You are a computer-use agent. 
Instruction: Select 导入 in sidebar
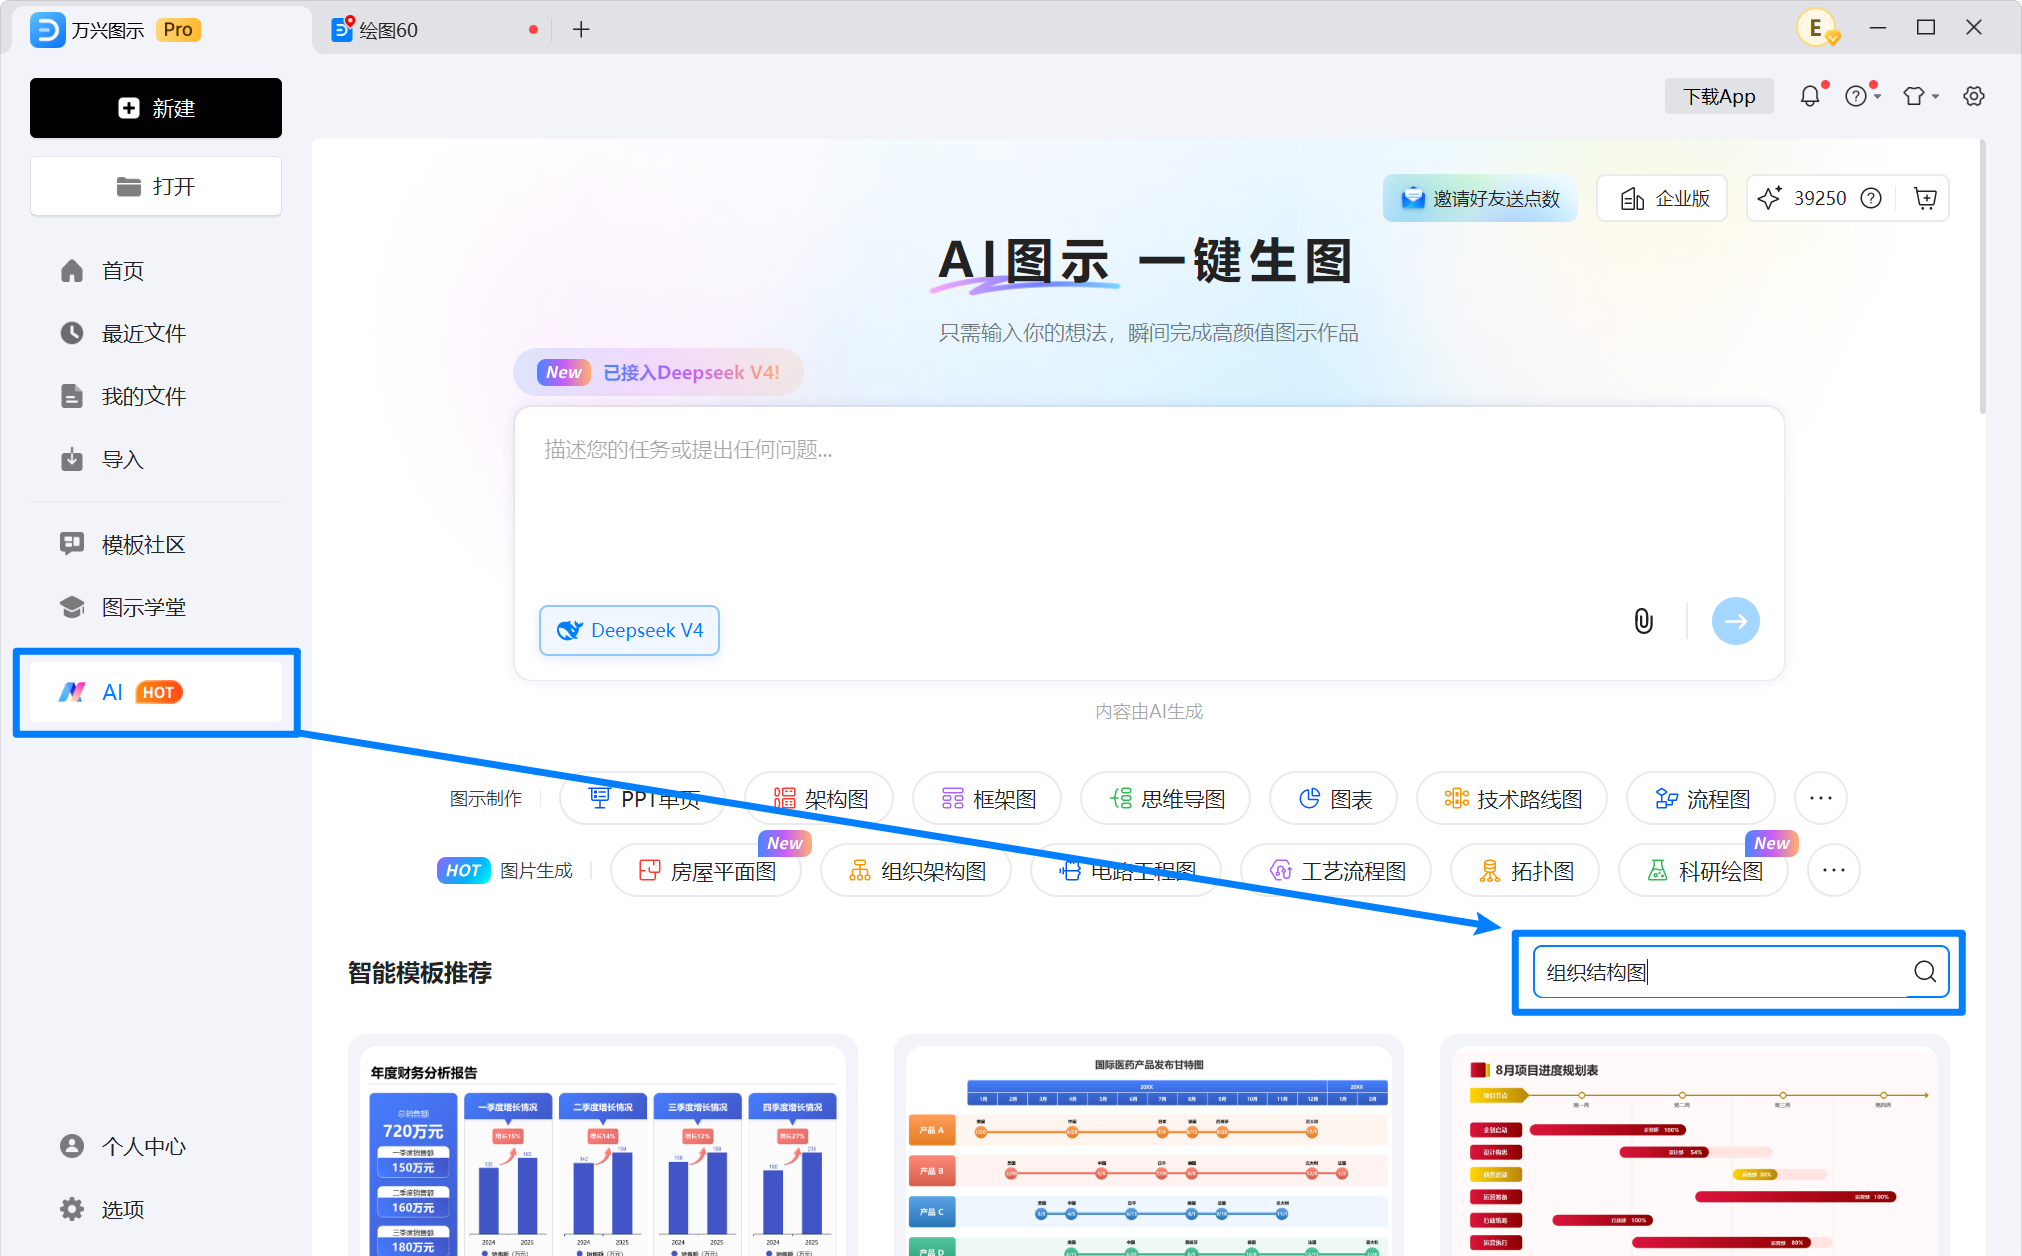156,459
